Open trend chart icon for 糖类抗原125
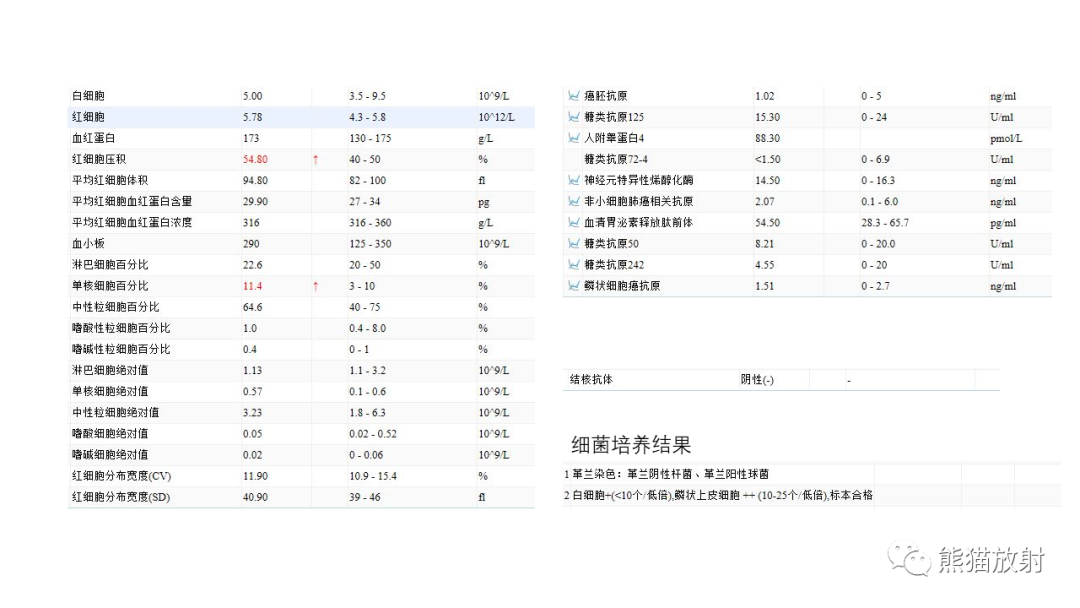The image size is (1080, 608). (573, 117)
